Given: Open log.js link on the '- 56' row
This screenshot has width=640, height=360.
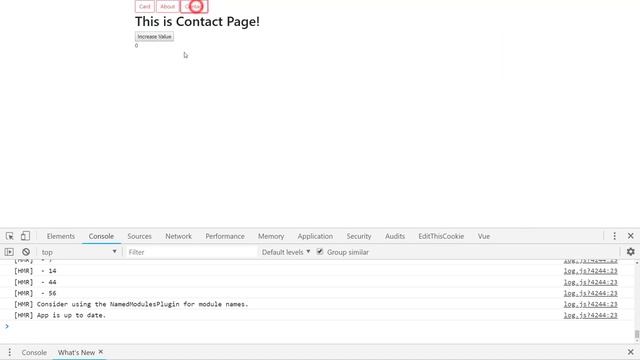Looking at the screenshot, I should click(590, 293).
